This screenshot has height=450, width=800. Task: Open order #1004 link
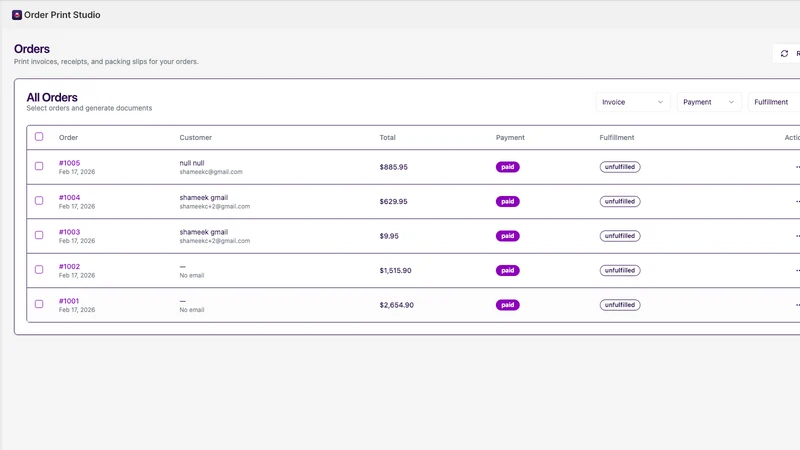click(69, 197)
